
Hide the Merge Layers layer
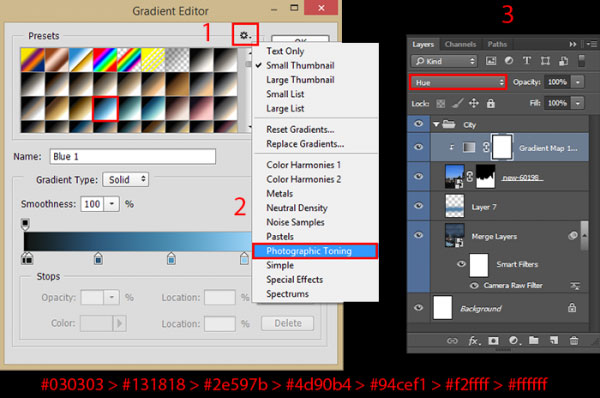tap(419, 235)
